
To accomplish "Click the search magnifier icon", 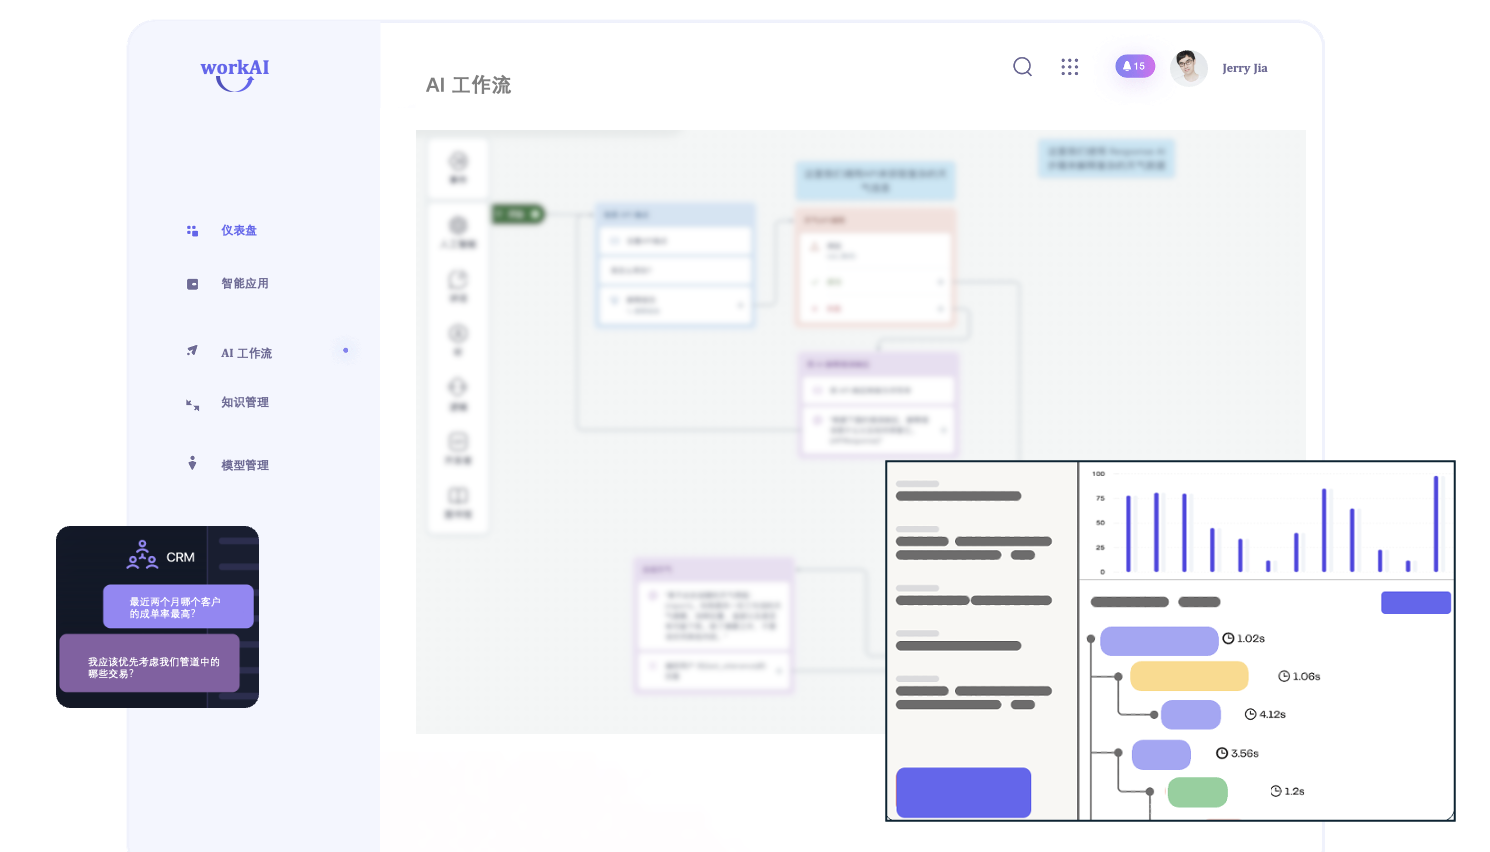I will tap(1022, 67).
